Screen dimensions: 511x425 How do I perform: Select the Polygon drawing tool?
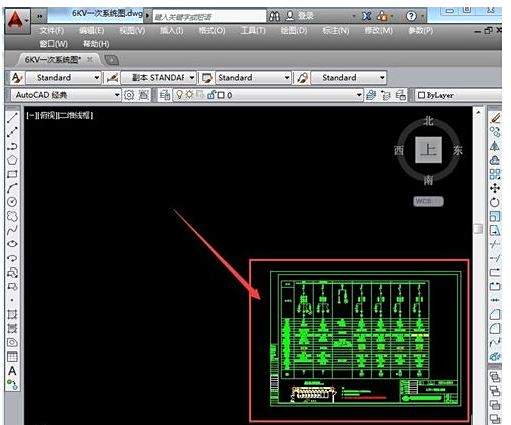click(x=12, y=160)
